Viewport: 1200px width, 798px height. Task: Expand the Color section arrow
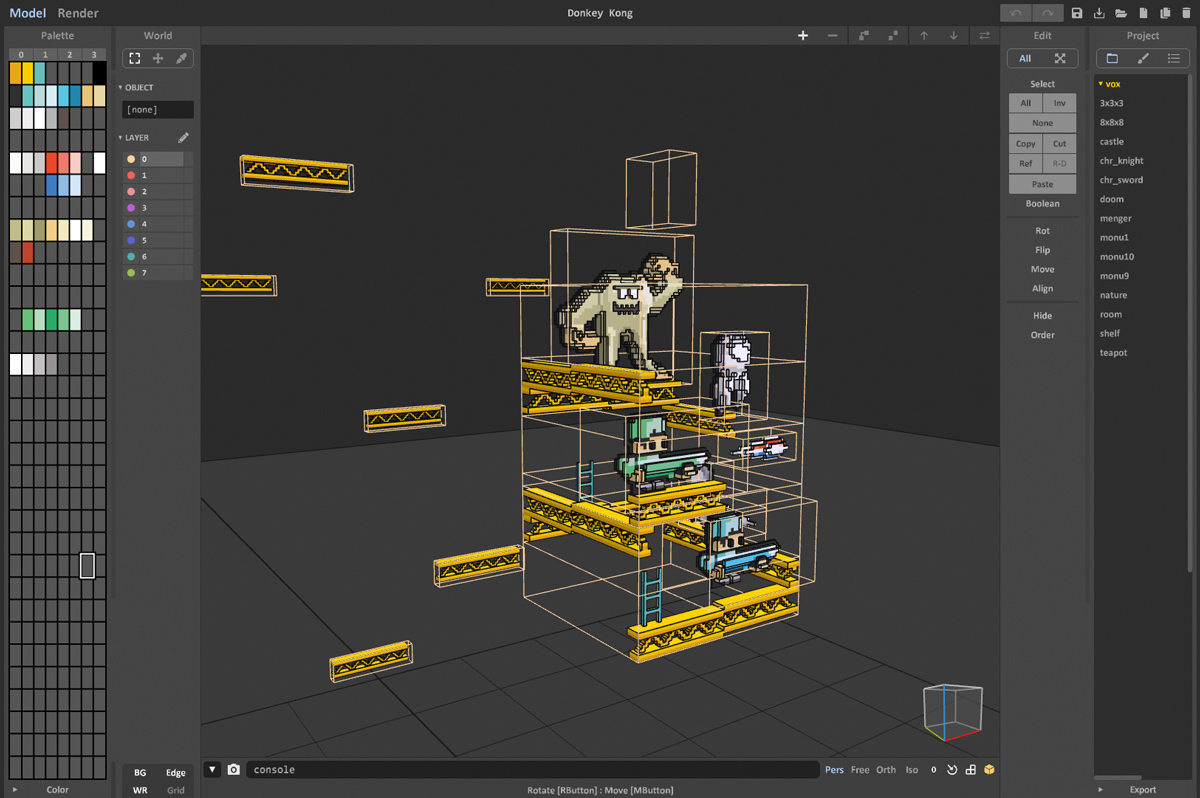click(x=14, y=790)
